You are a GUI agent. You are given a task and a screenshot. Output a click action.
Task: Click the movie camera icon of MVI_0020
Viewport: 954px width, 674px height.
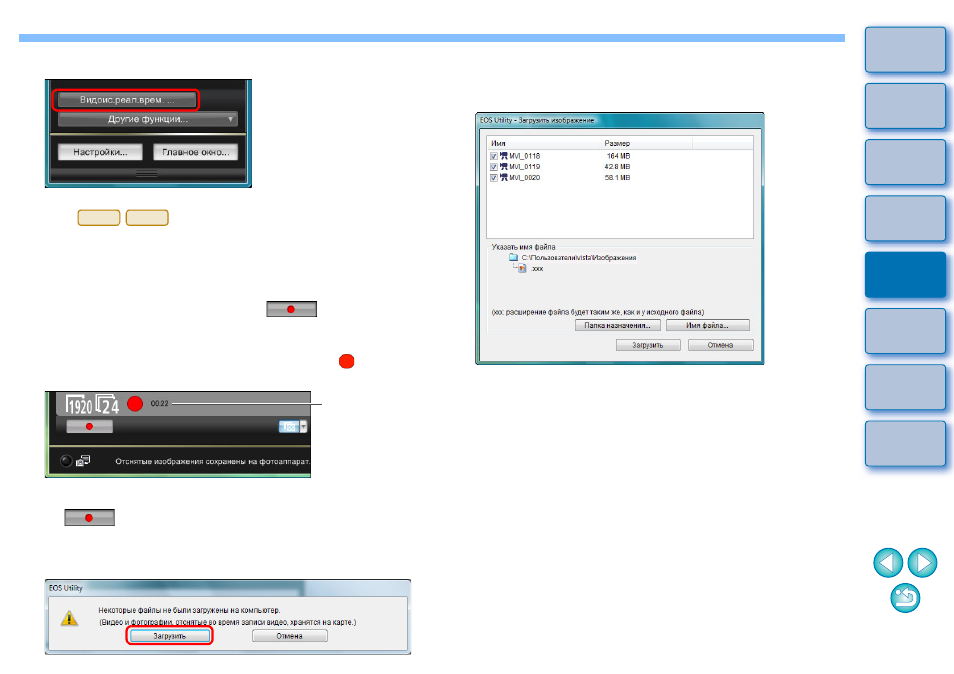coord(503,178)
